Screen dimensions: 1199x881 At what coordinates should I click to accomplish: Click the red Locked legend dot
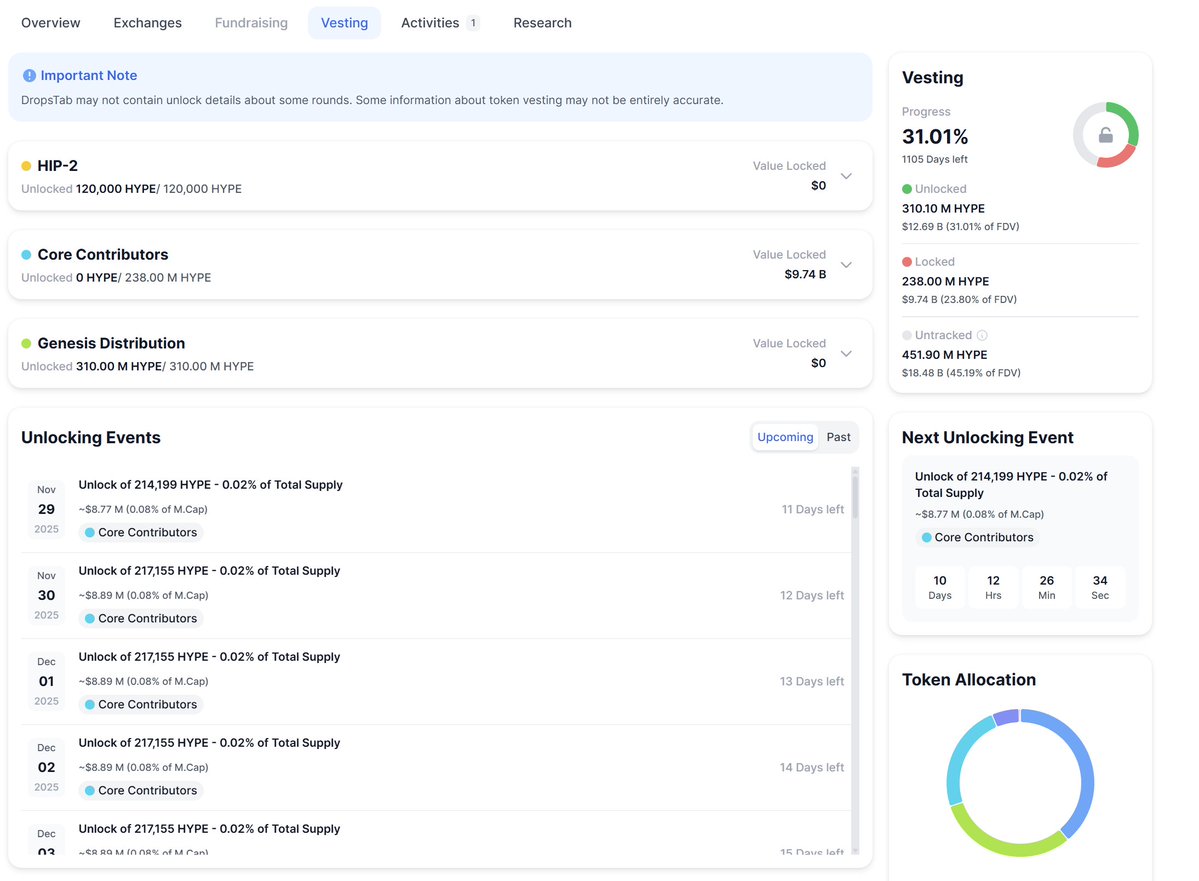pos(907,262)
